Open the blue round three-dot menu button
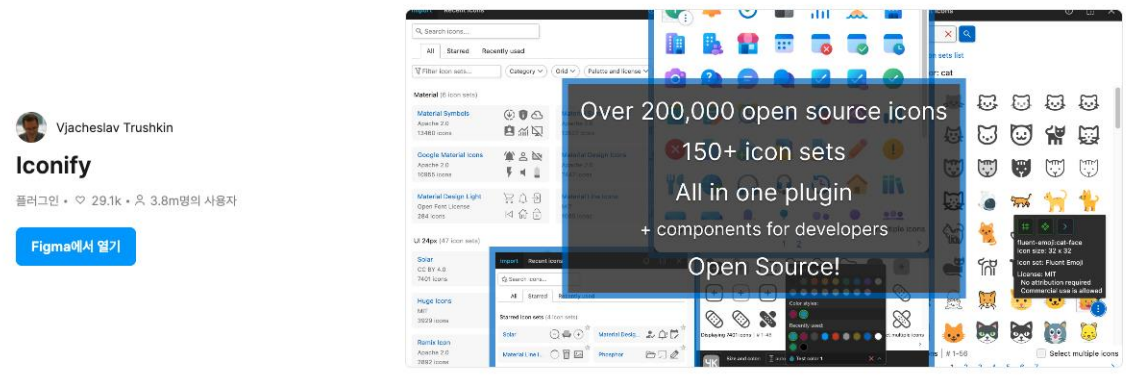This screenshot has height=380, width=1135. [x=1098, y=309]
